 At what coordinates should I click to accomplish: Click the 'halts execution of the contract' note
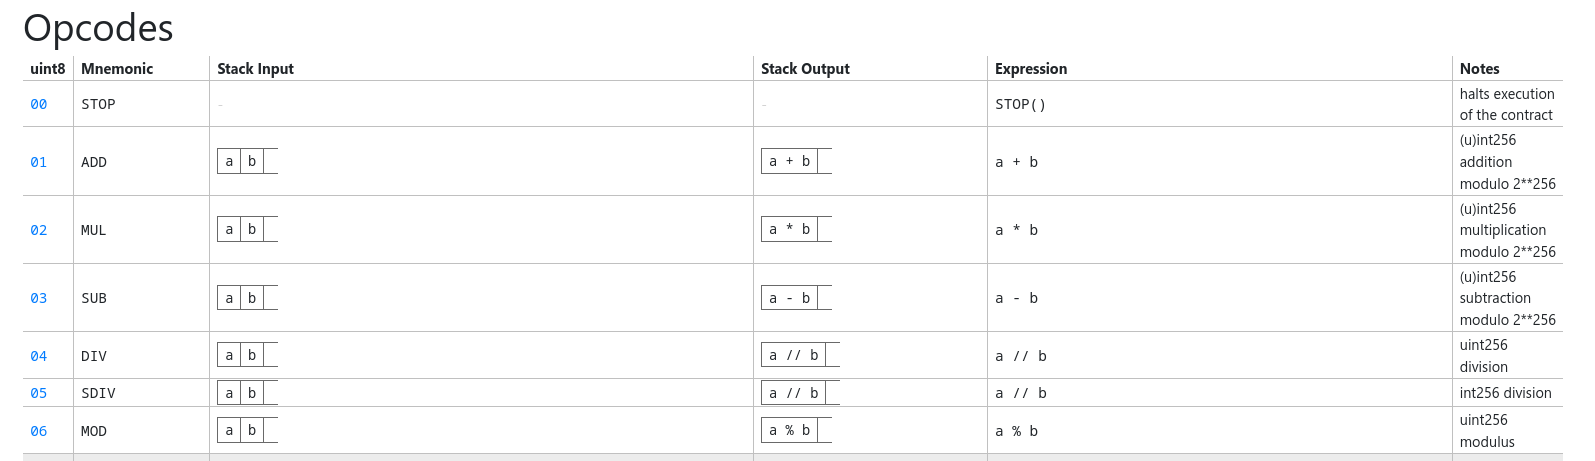(1506, 104)
